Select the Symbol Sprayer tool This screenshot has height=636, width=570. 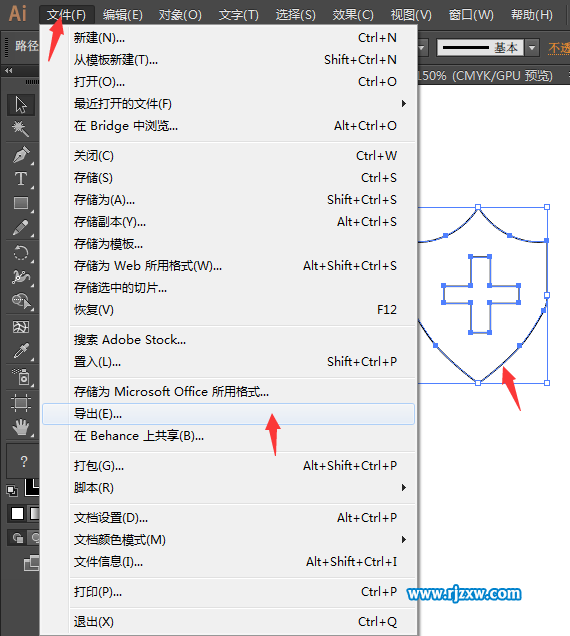[x=21, y=377]
